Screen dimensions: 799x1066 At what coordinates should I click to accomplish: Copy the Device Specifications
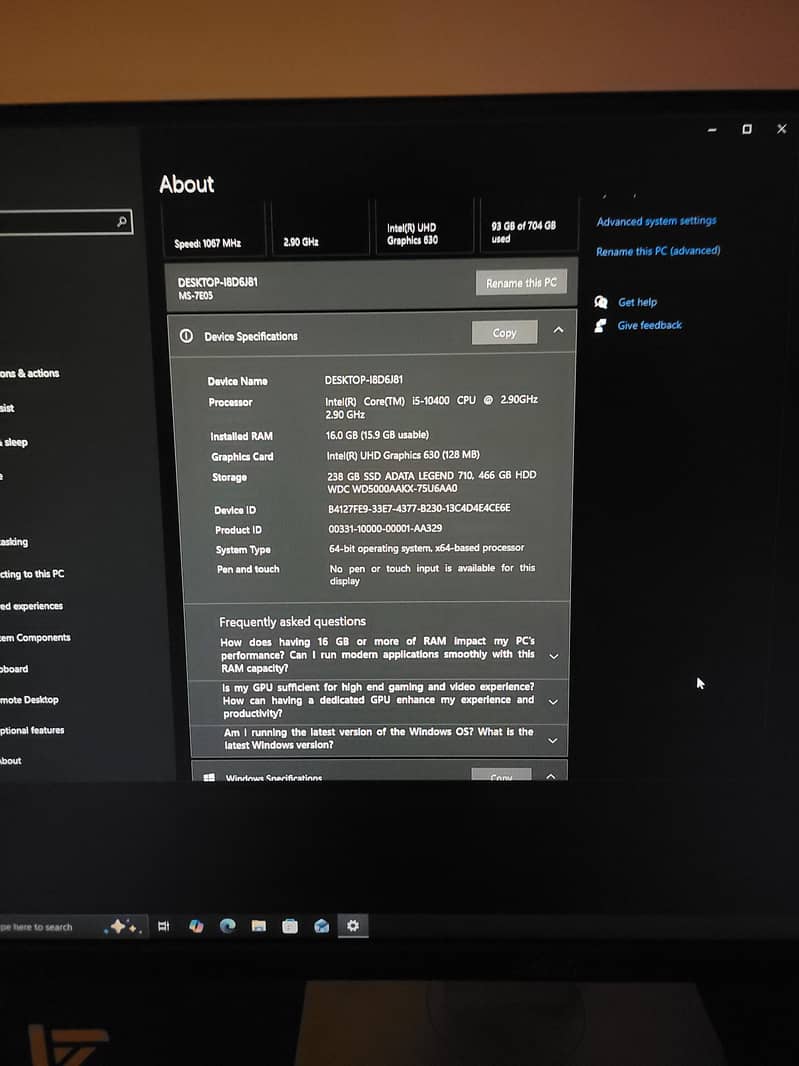(505, 332)
